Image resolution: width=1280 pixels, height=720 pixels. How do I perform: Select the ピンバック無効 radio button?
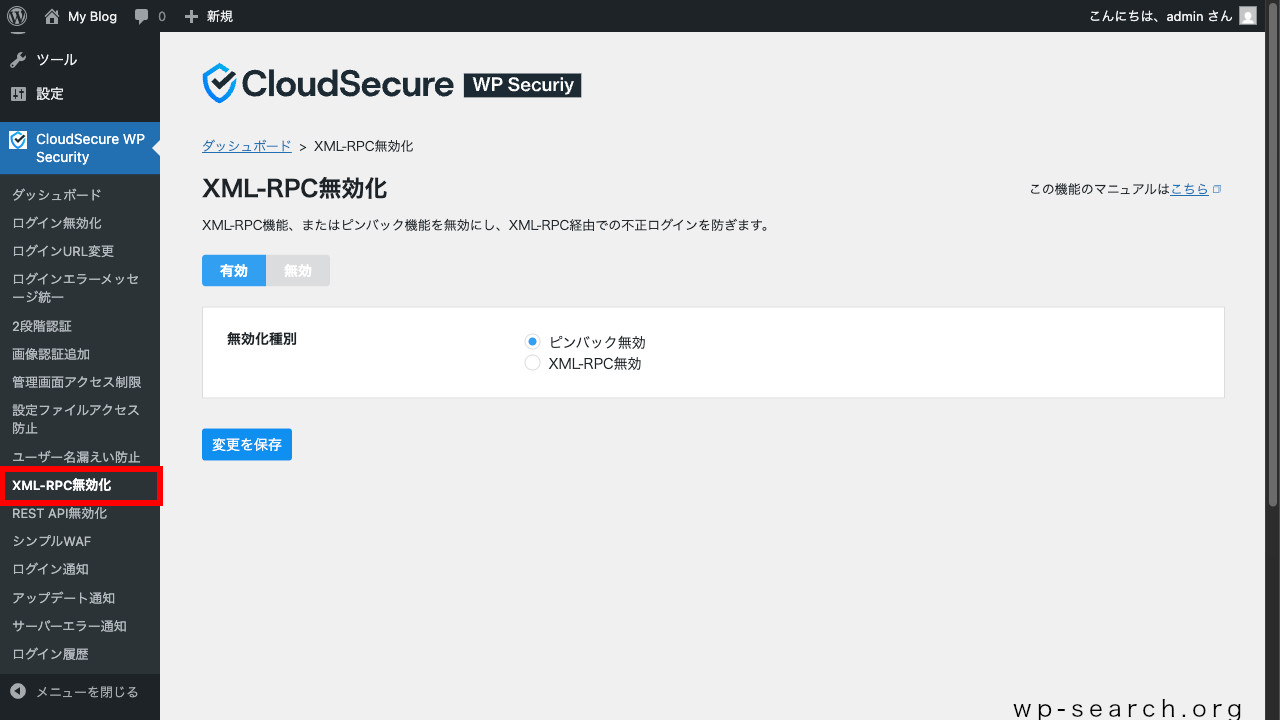coord(532,341)
